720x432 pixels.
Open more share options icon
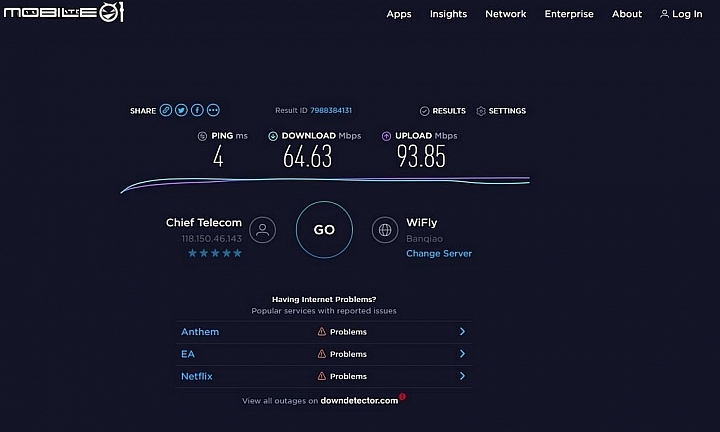[213, 110]
